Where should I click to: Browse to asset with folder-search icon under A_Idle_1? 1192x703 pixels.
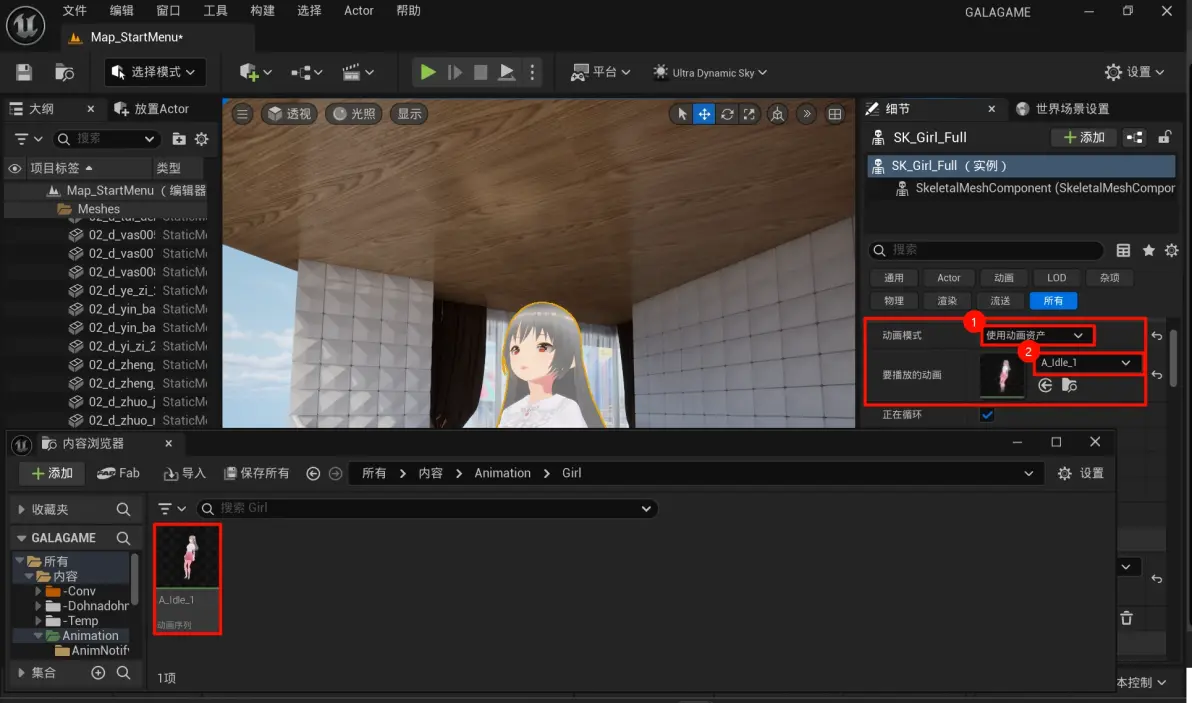(x=1069, y=385)
